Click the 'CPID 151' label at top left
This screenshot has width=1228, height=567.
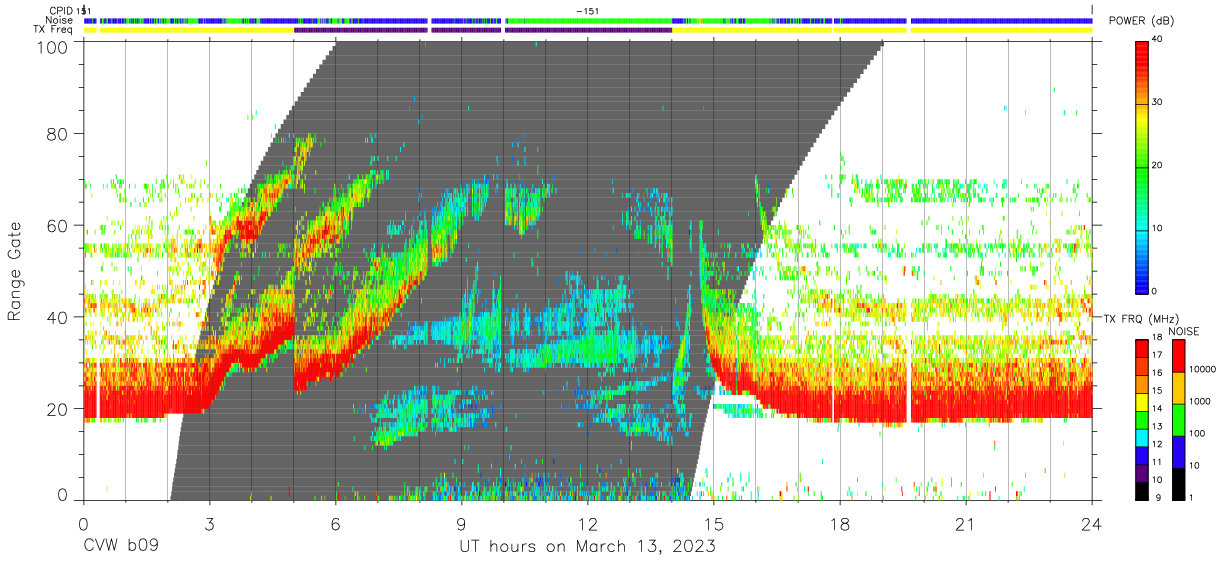70,10
